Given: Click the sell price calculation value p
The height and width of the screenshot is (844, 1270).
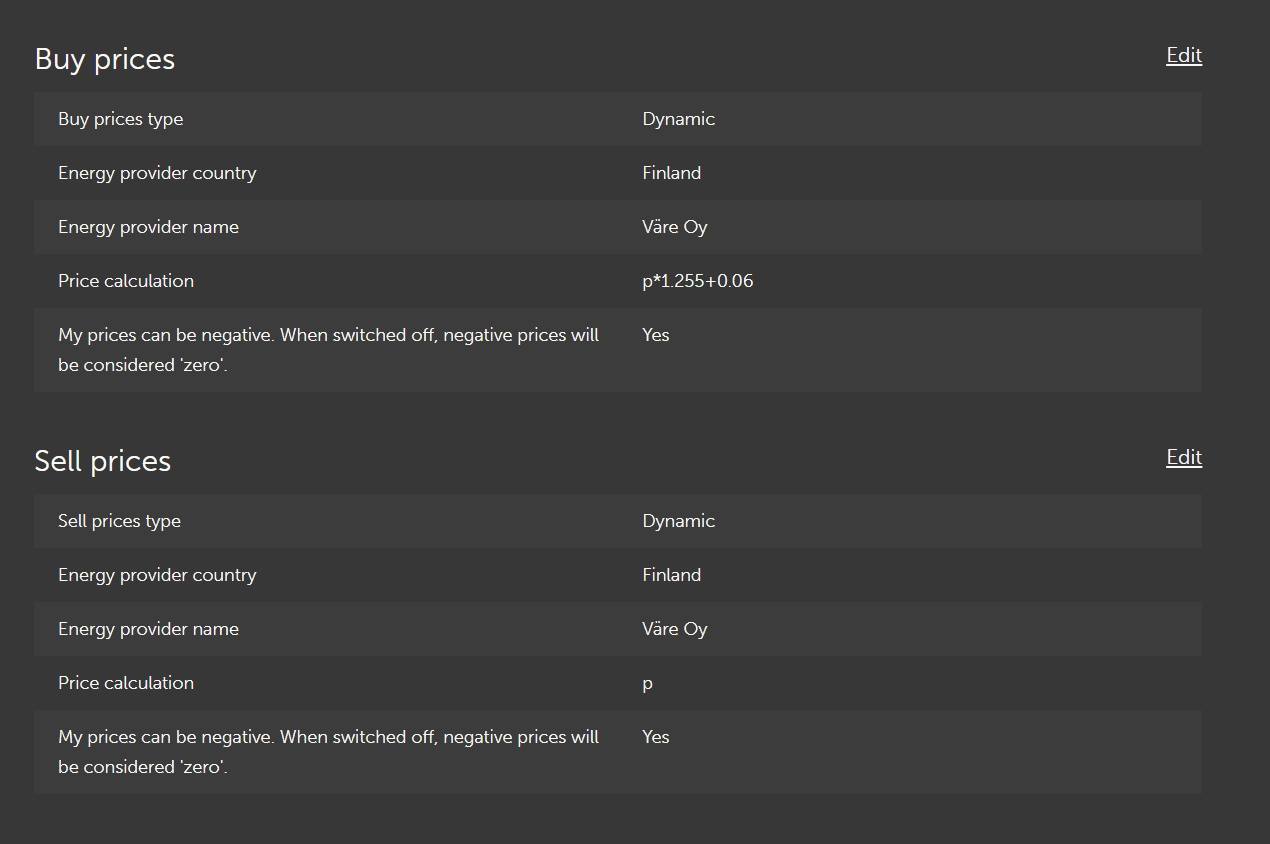Looking at the screenshot, I should pos(648,684).
